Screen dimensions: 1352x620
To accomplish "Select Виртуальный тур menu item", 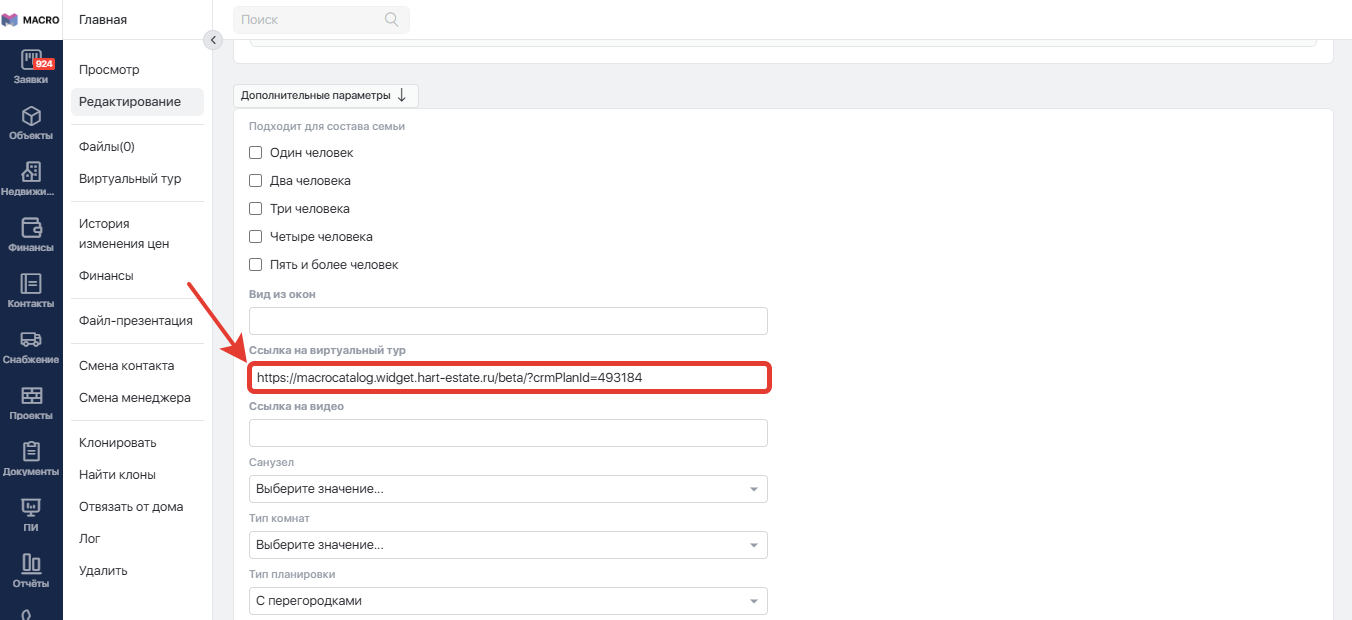I will pyautogui.click(x=130, y=179).
